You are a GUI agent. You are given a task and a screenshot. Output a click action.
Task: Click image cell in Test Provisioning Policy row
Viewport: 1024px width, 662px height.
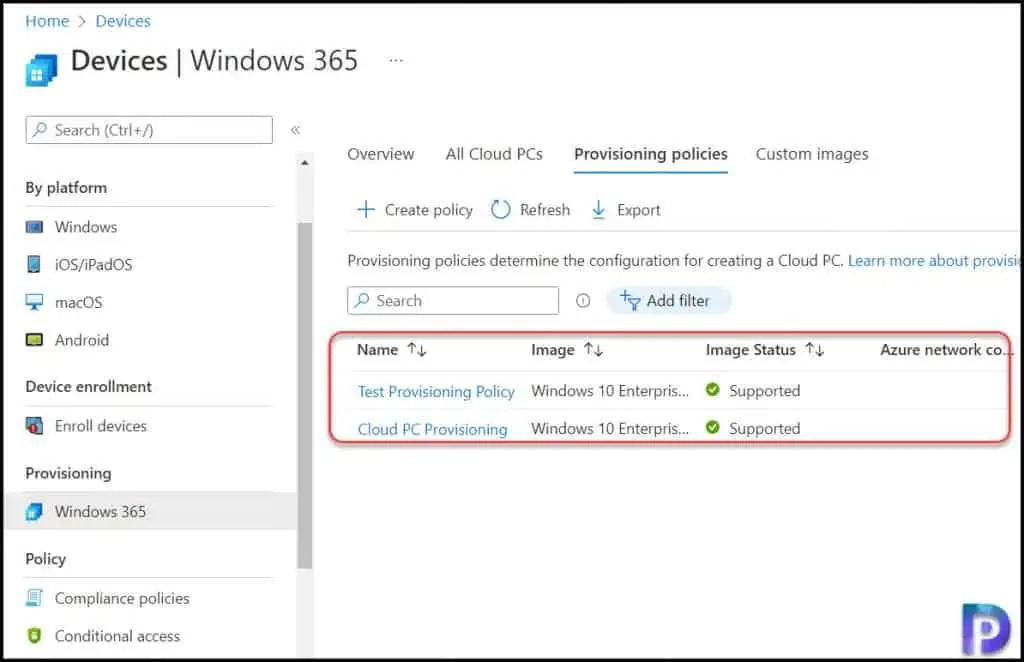click(x=610, y=390)
